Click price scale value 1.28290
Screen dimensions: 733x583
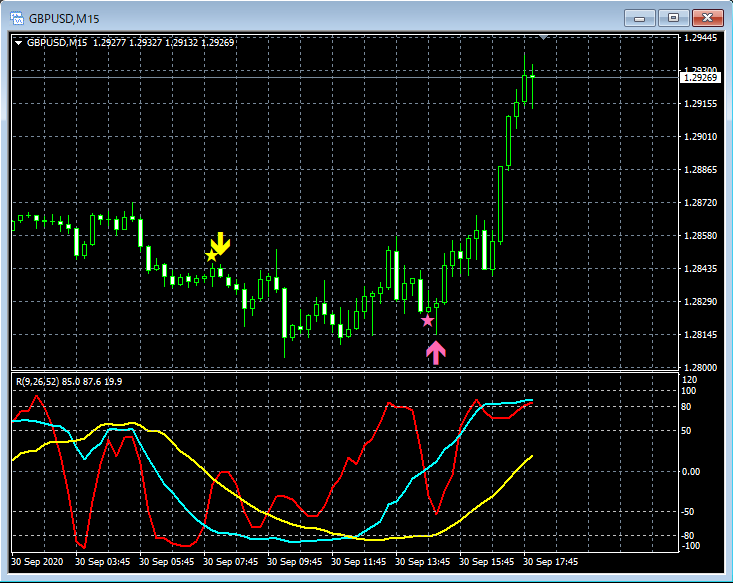coord(700,302)
